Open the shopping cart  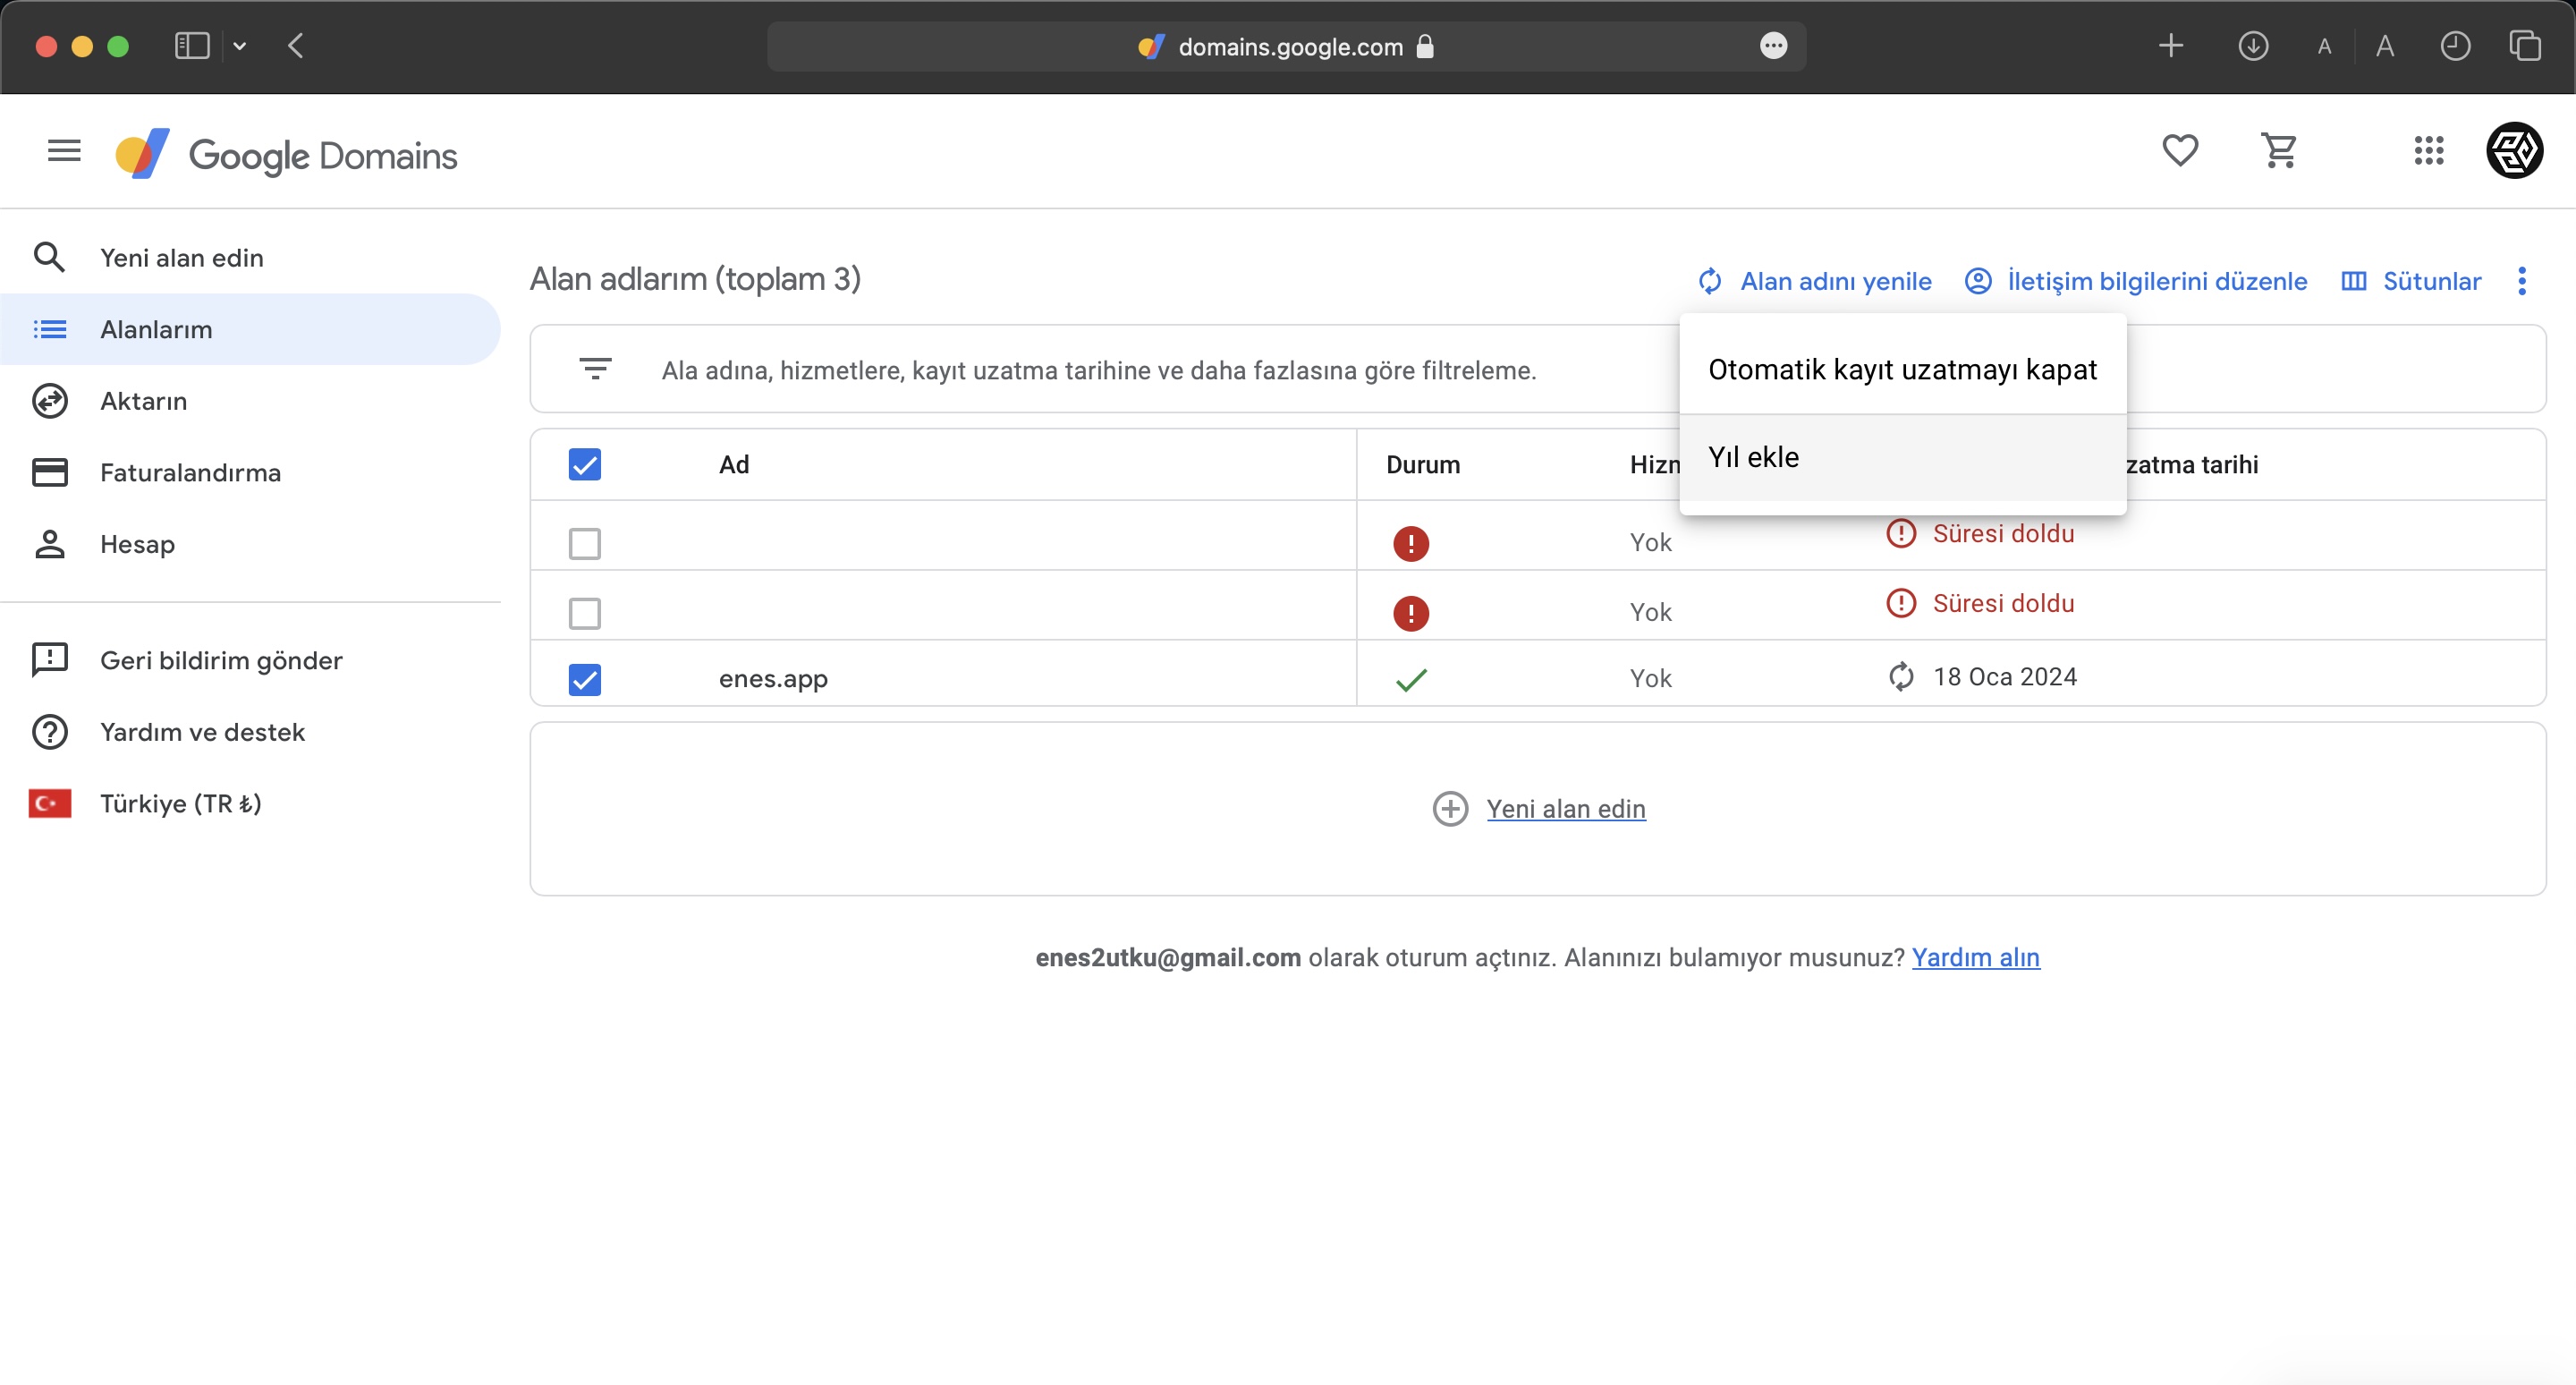(x=2279, y=151)
